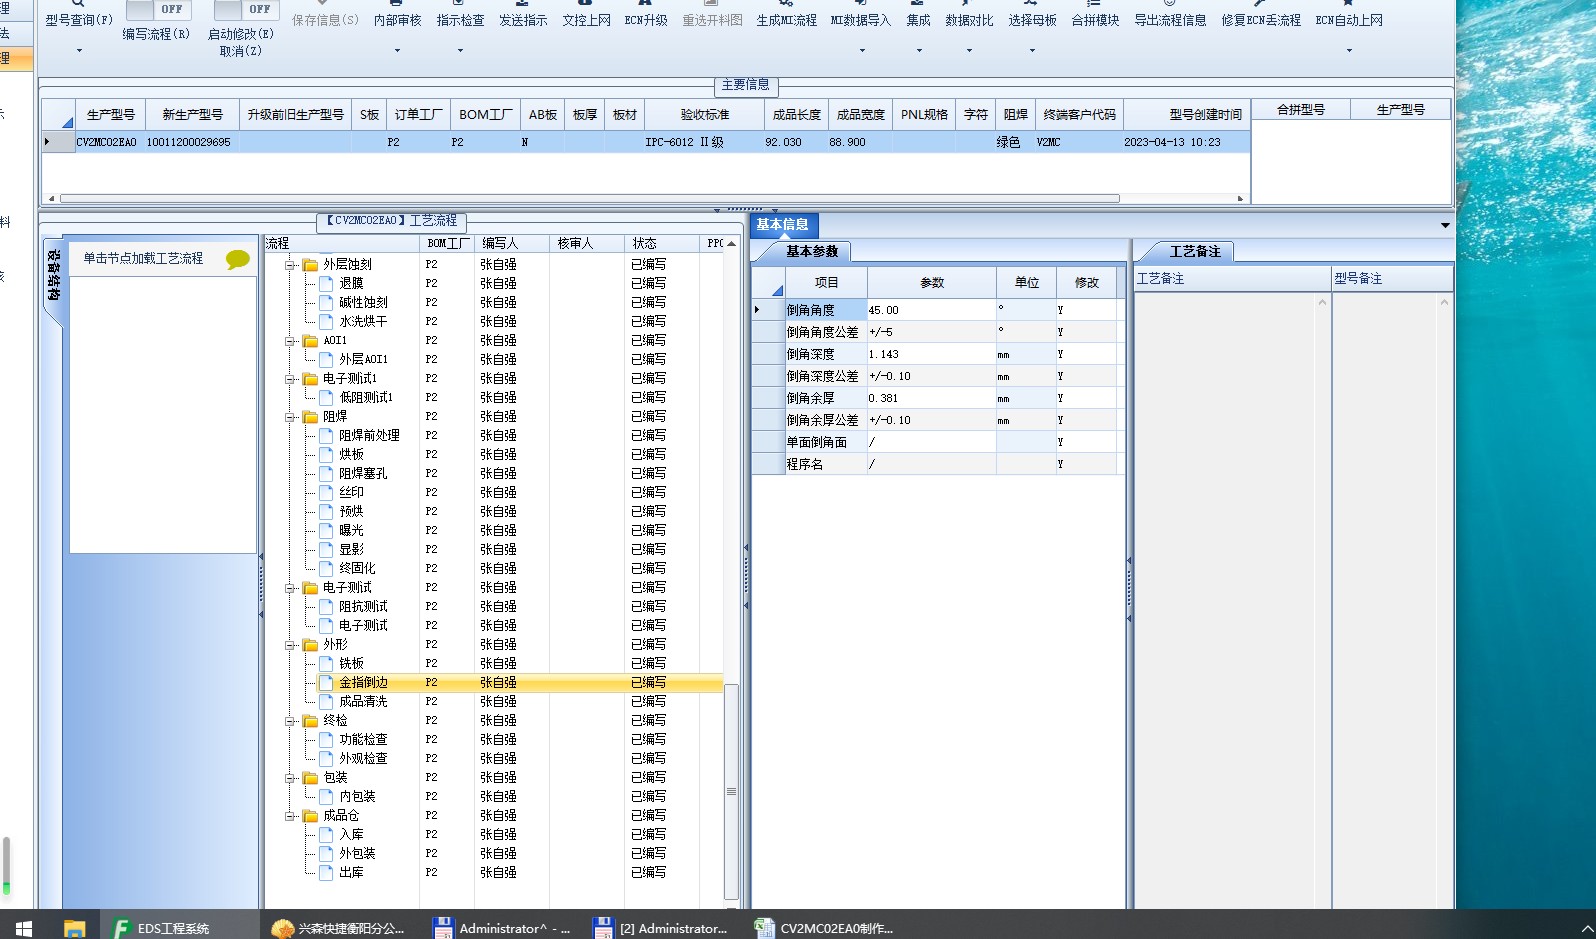Select the 成品清洗 process step
1596x939 pixels.
point(363,701)
